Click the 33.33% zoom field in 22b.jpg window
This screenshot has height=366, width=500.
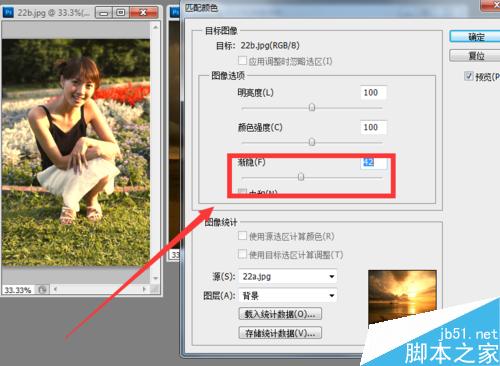[x=18, y=290]
